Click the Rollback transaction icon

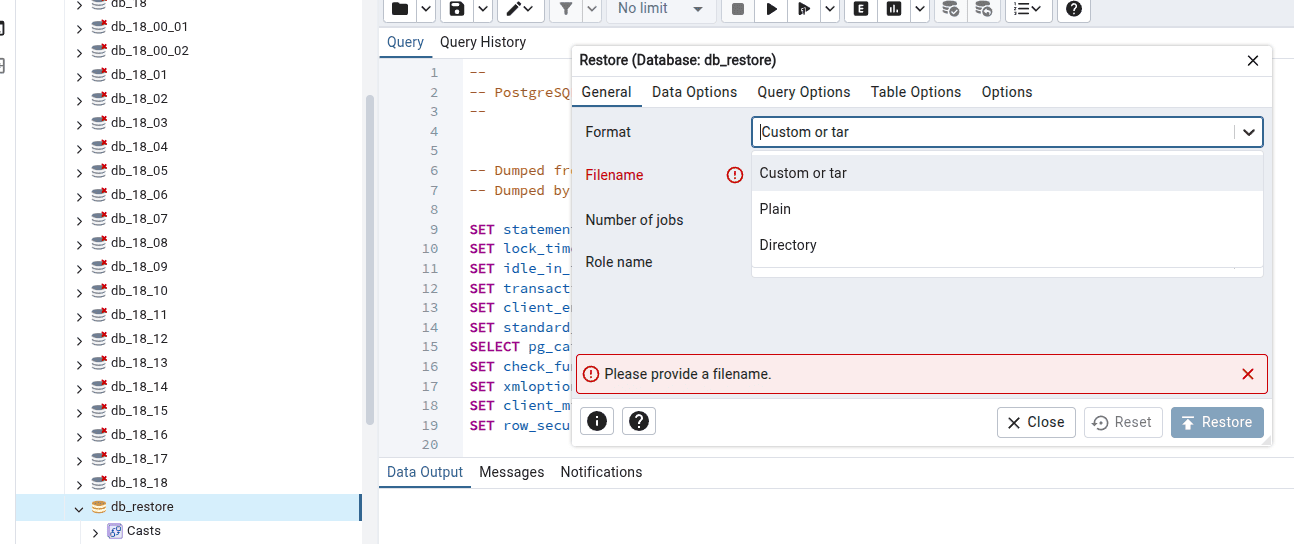pyautogui.click(x=983, y=9)
